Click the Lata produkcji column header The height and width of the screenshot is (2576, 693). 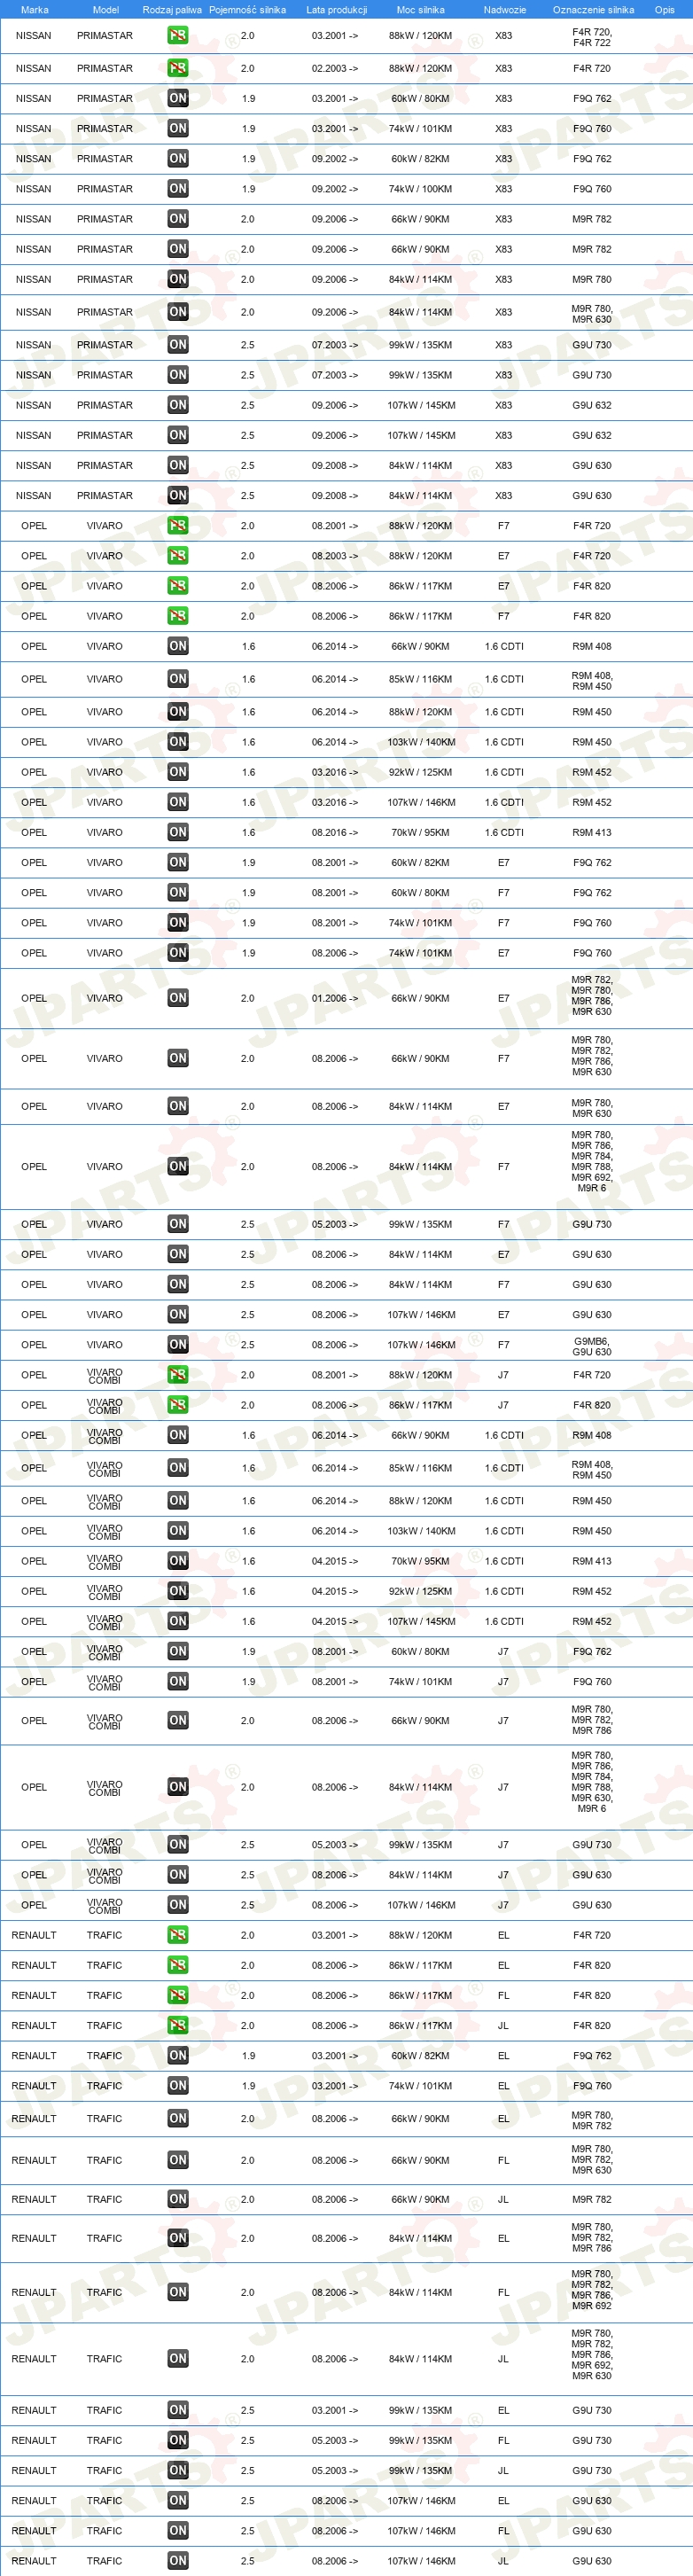coord(336,10)
